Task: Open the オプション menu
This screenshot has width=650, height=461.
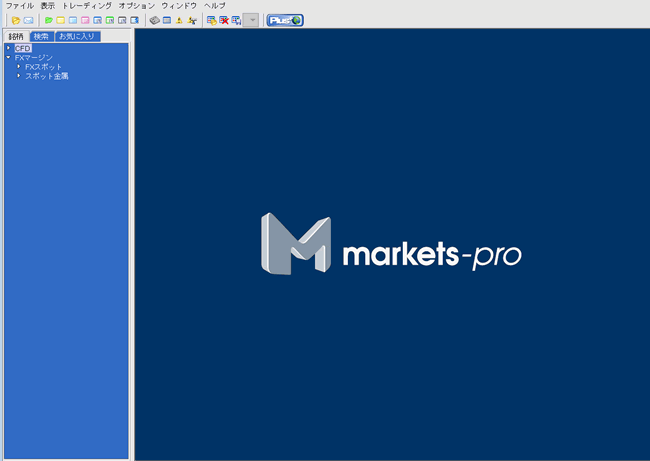Action: point(137,6)
